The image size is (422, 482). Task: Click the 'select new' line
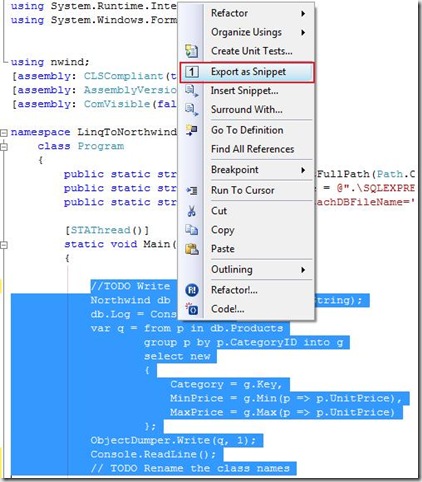tap(177, 356)
